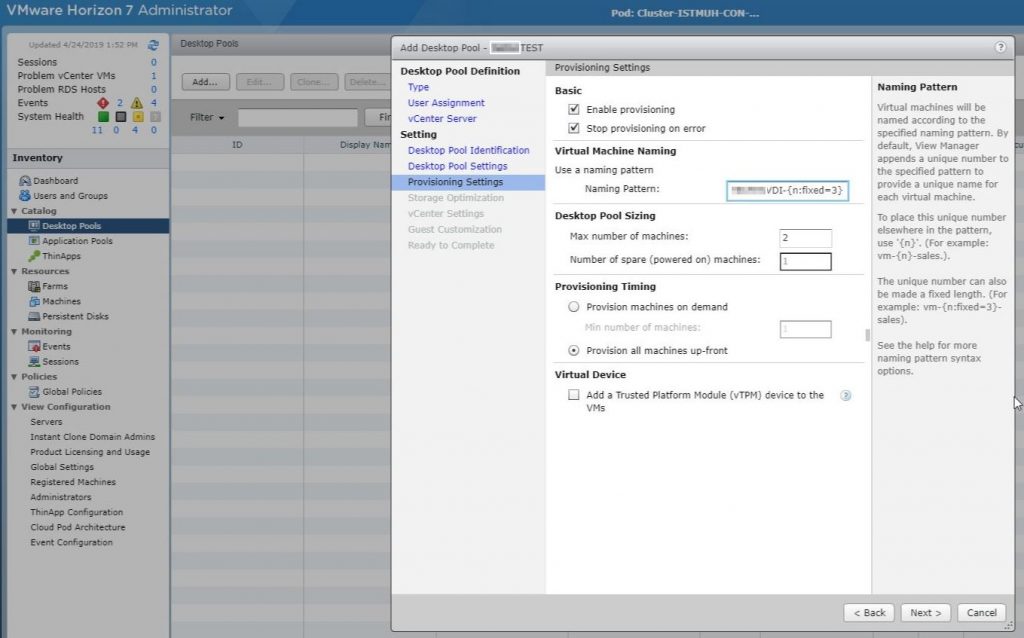Select the Provisioning Settings step

(468, 182)
